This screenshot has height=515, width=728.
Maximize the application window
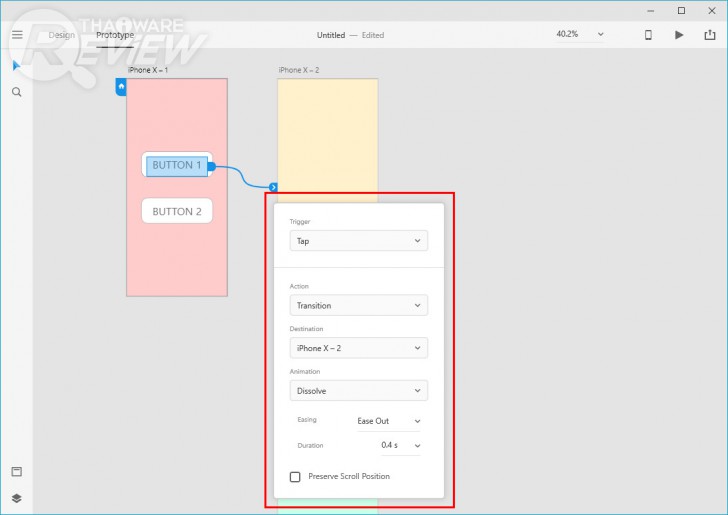[681, 10]
